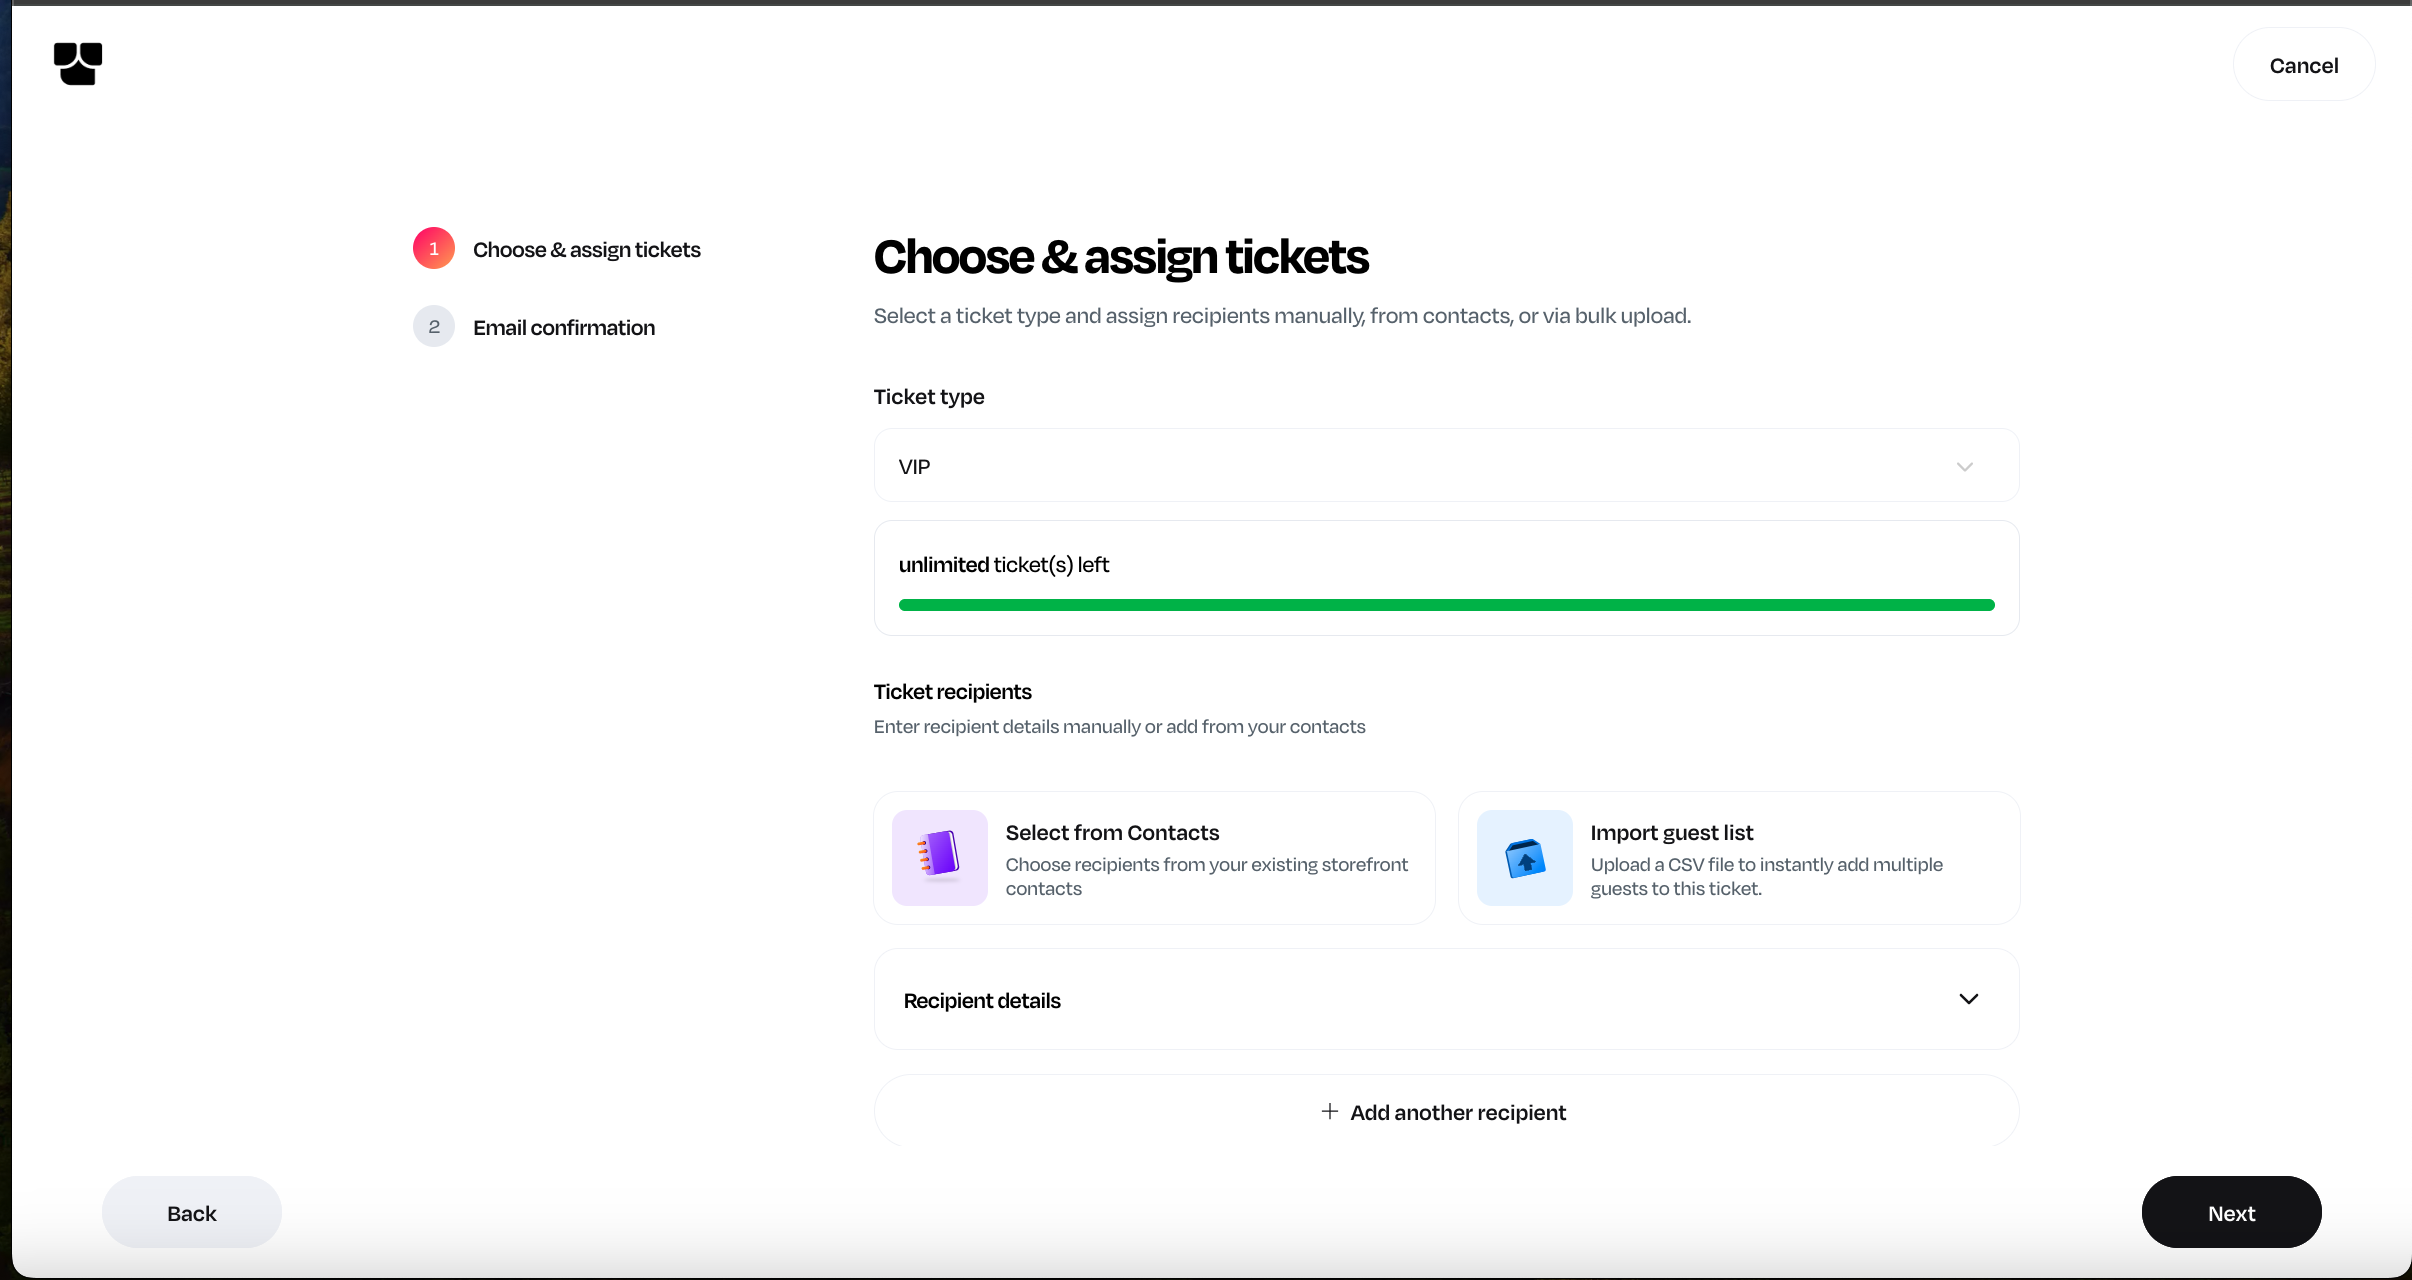Go to Email confirmation step
The height and width of the screenshot is (1280, 2412).
564,328
